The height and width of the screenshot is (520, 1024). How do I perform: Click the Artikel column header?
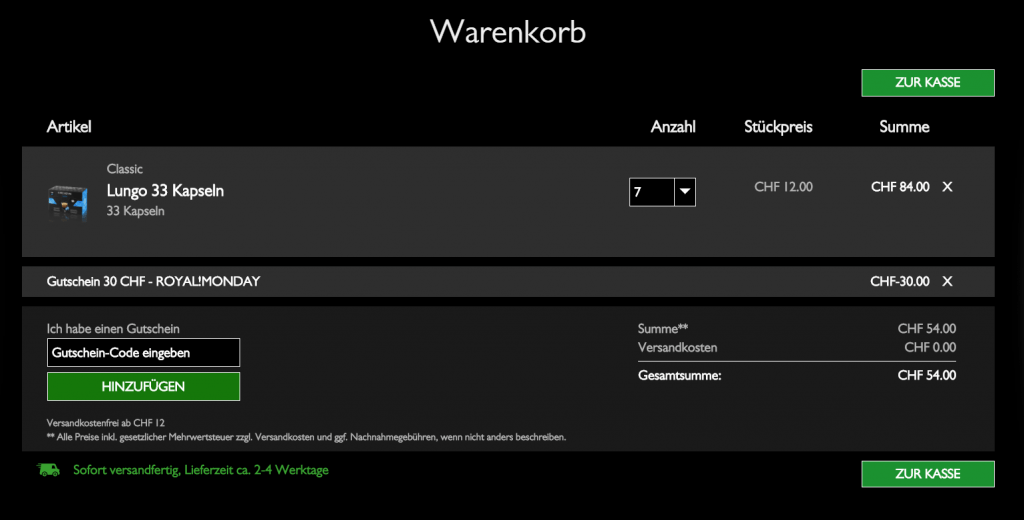pyautogui.click(x=69, y=127)
